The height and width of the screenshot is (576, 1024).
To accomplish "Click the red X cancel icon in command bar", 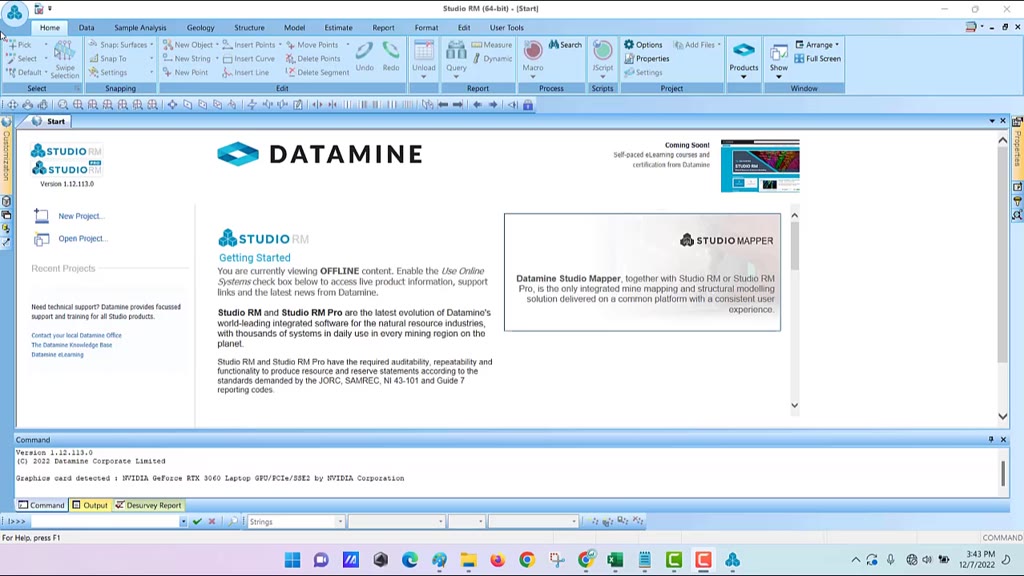I will [212, 521].
